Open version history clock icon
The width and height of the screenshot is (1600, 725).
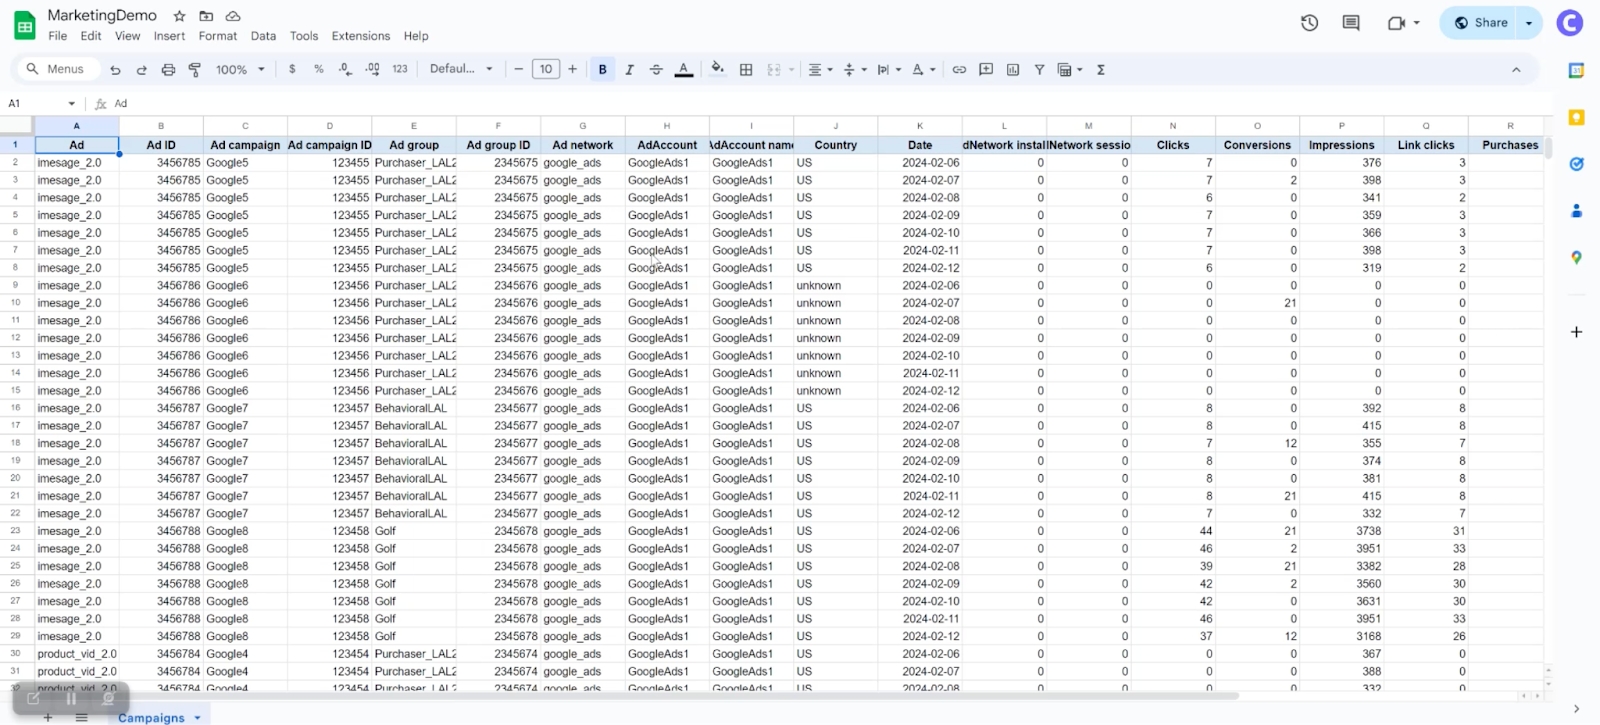[1309, 23]
